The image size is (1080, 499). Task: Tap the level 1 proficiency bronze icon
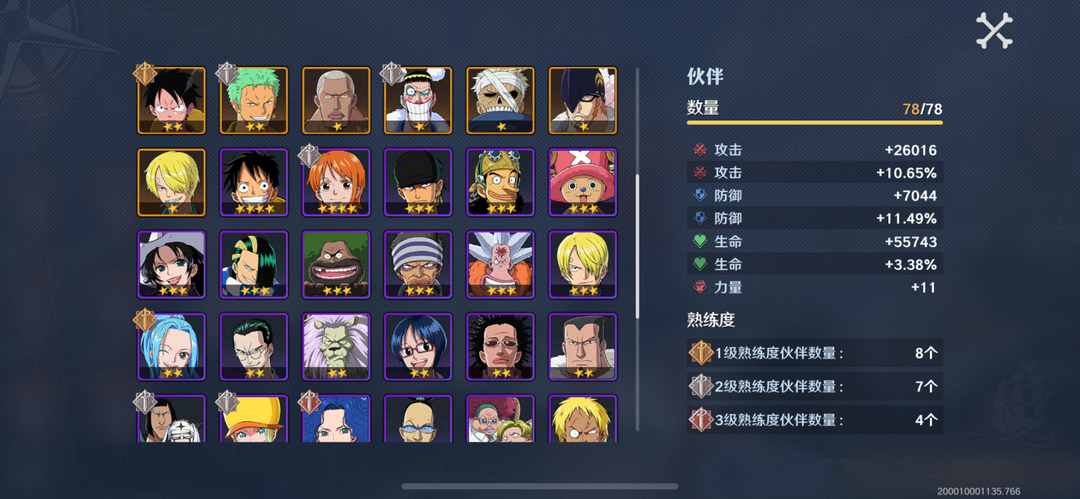[701, 353]
